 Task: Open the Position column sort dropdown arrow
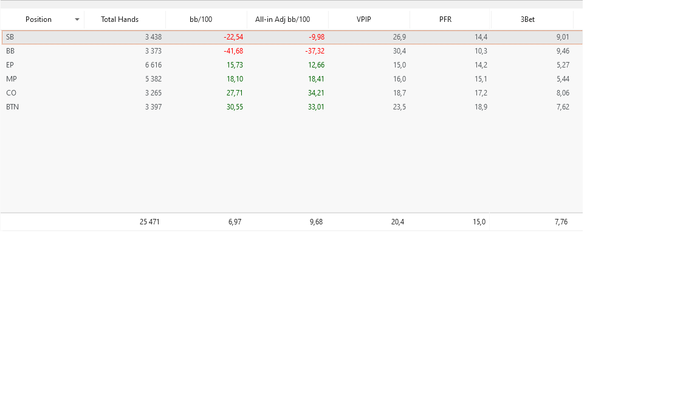click(x=77, y=20)
